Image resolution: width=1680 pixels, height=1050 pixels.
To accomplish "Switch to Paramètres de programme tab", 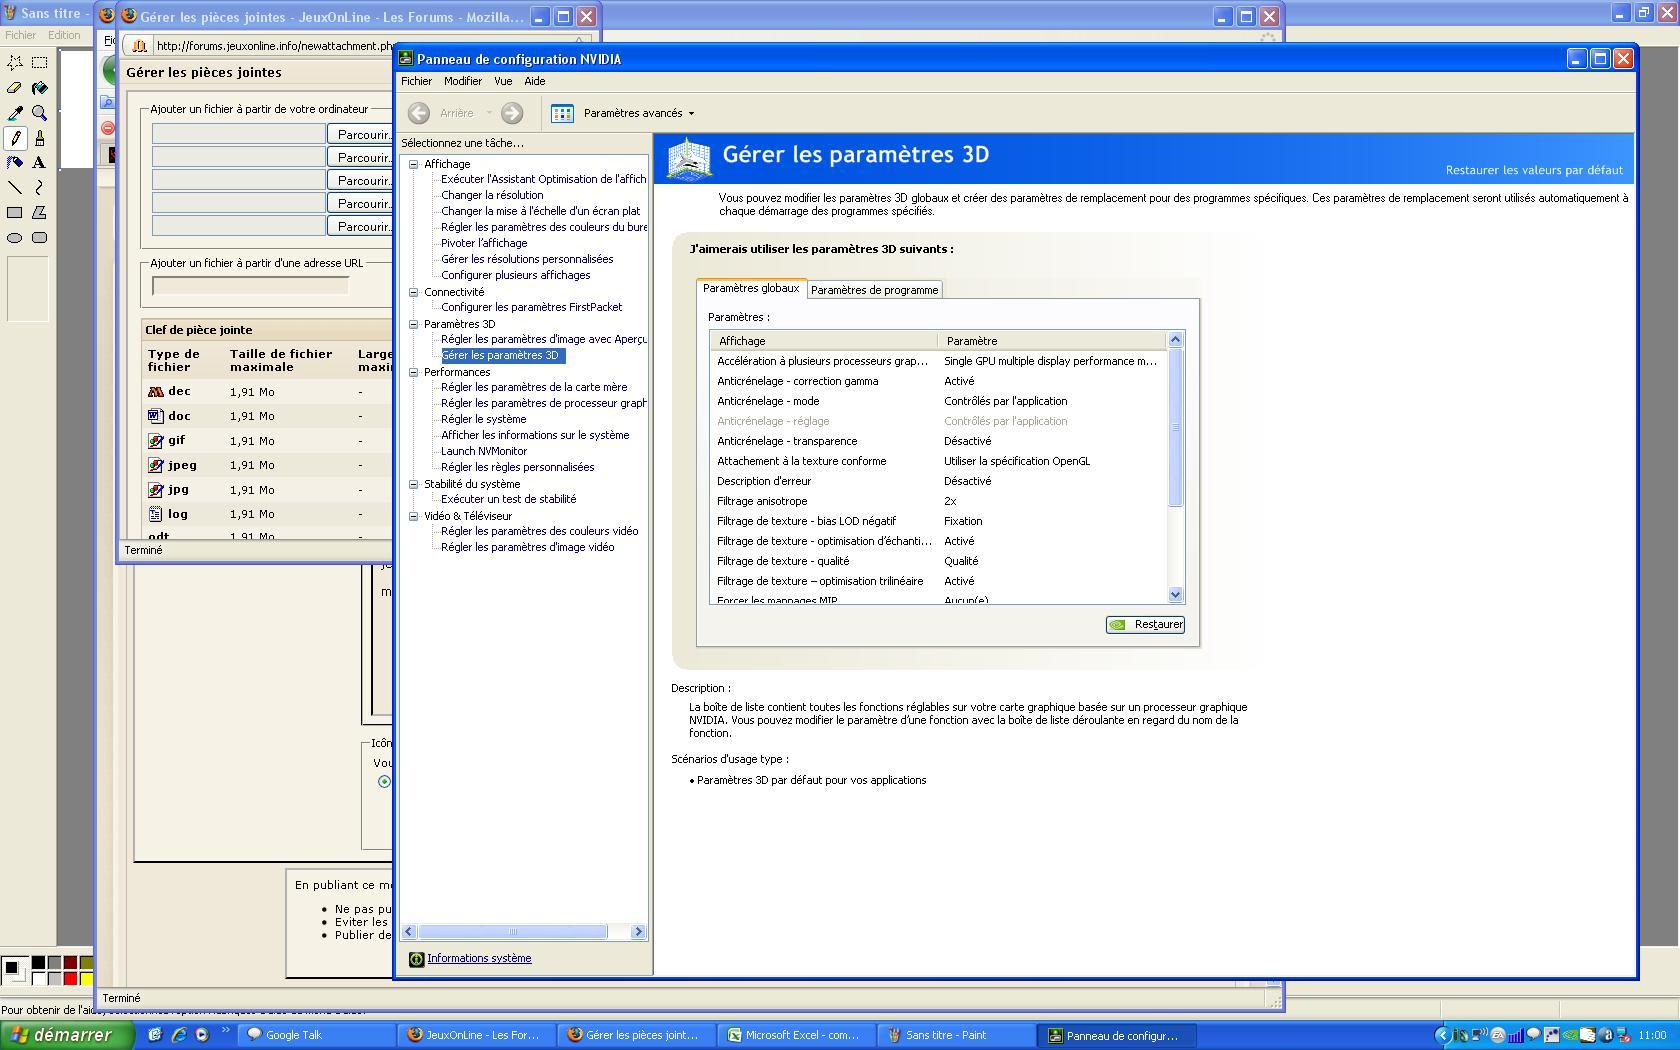I will (874, 290).
